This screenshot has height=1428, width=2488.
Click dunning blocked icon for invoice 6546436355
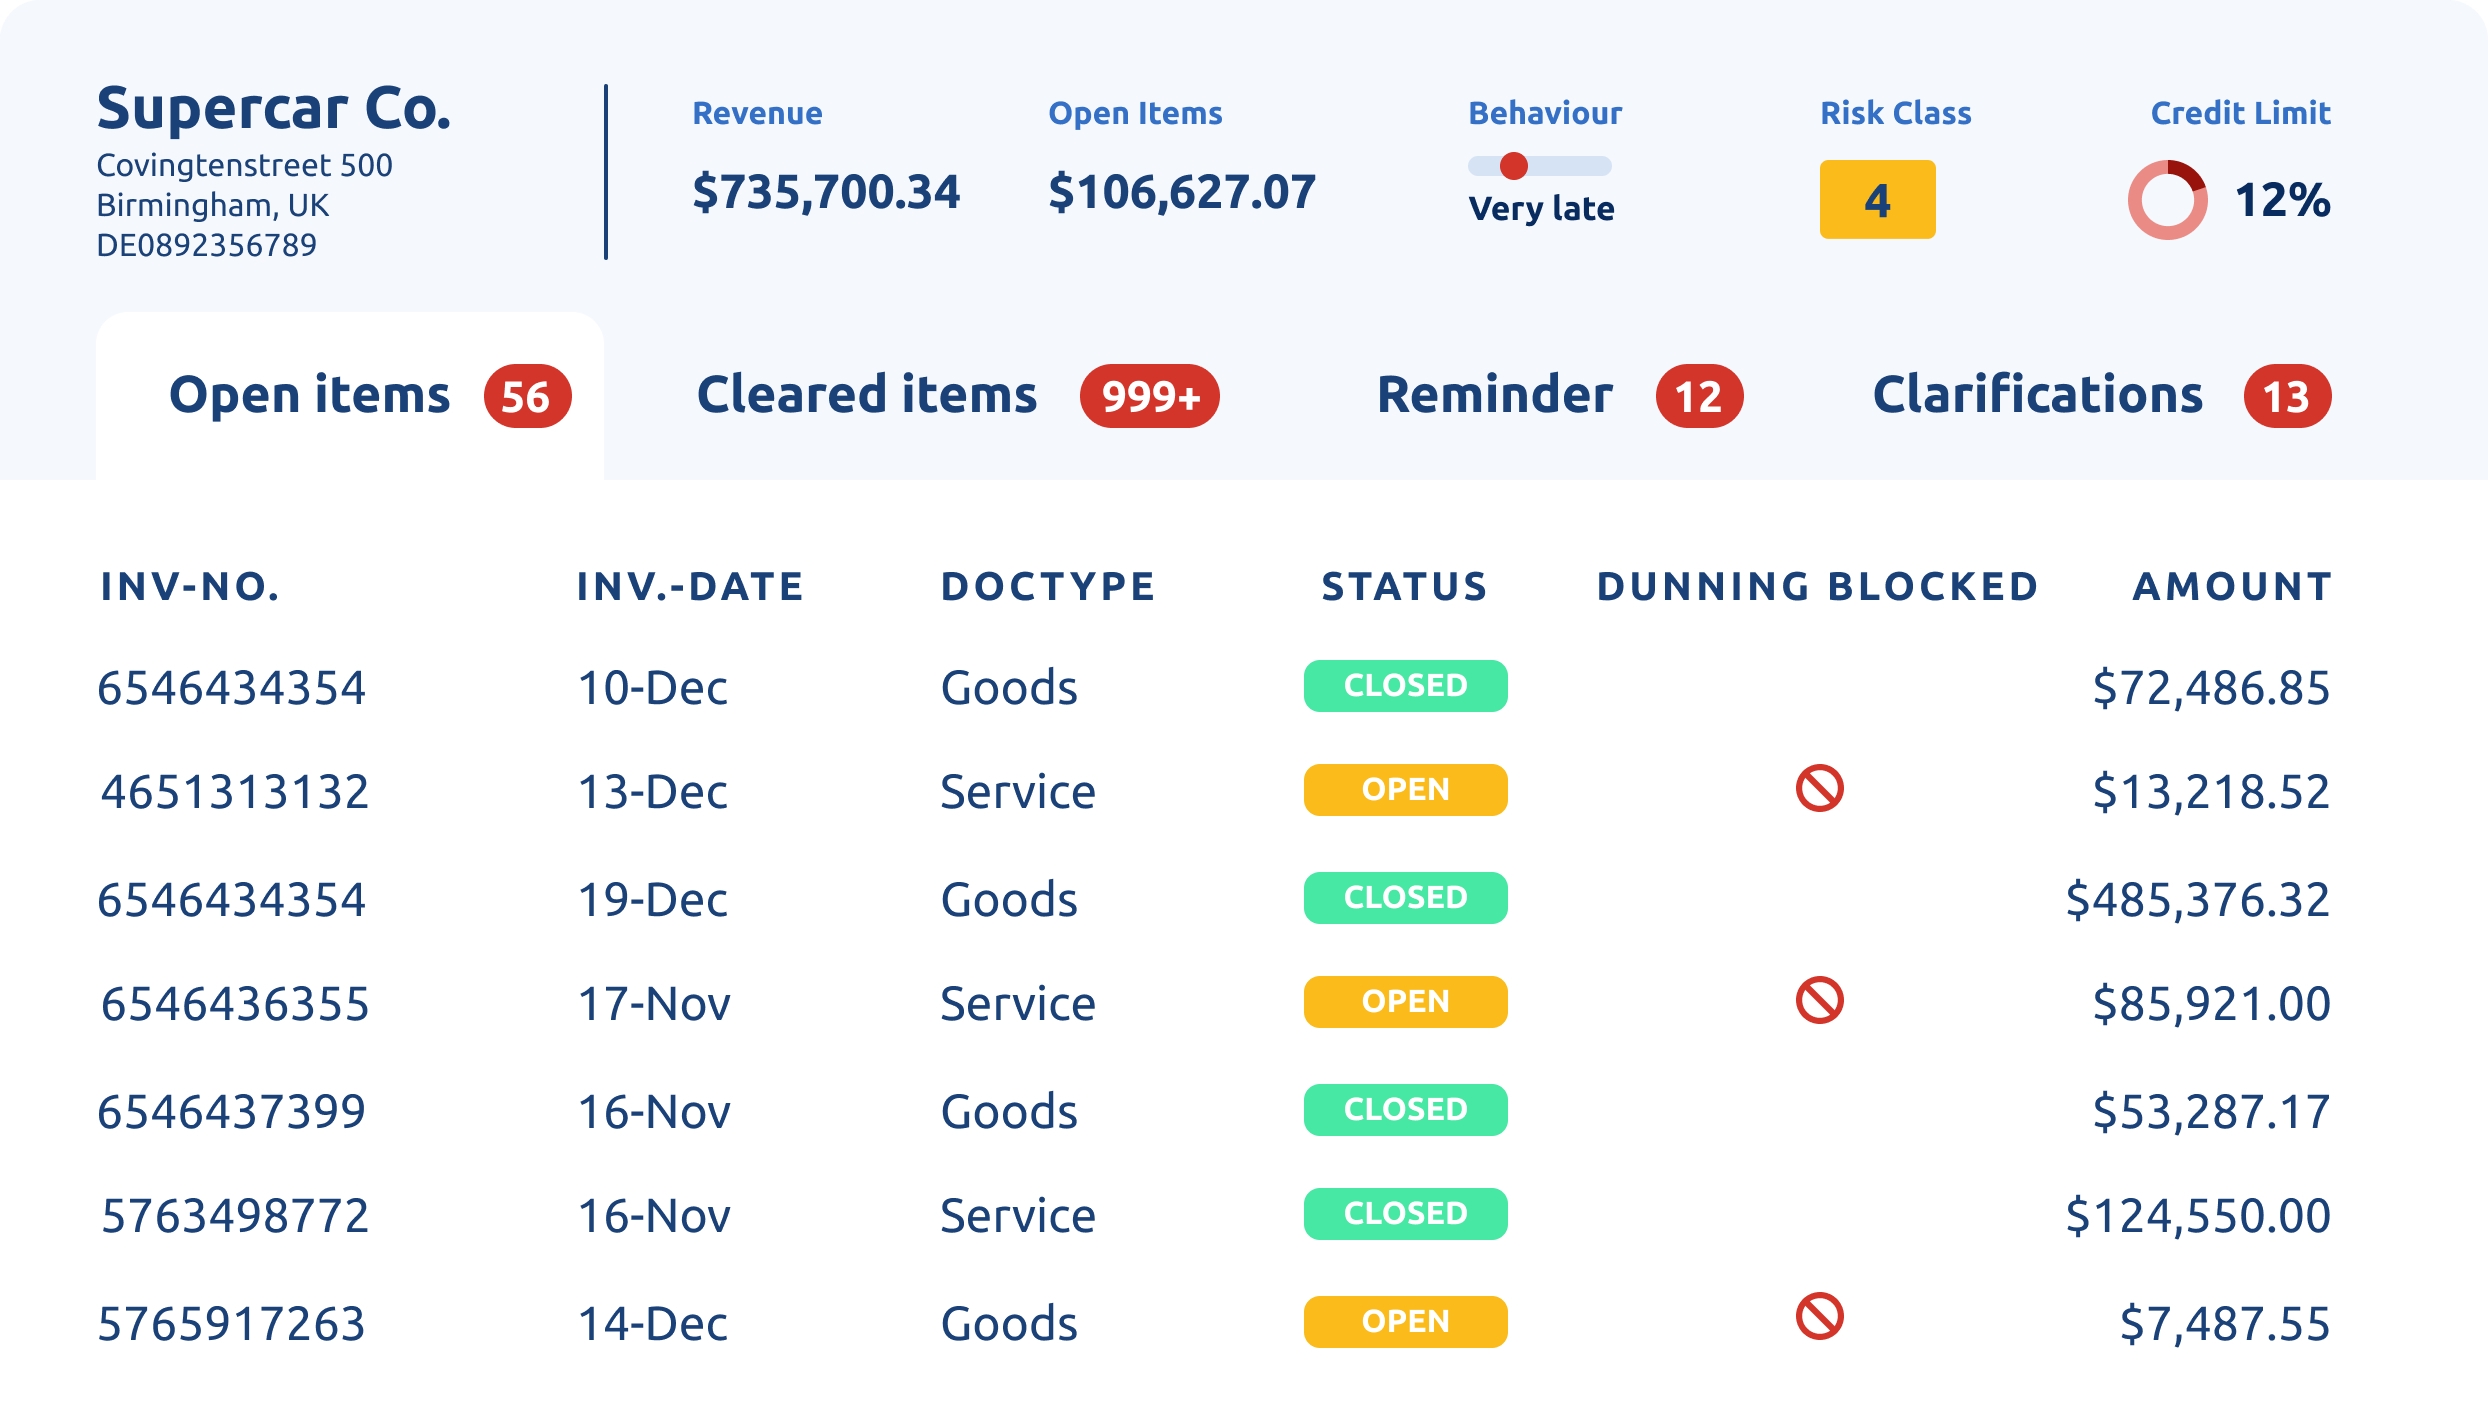[1819, 1000]
